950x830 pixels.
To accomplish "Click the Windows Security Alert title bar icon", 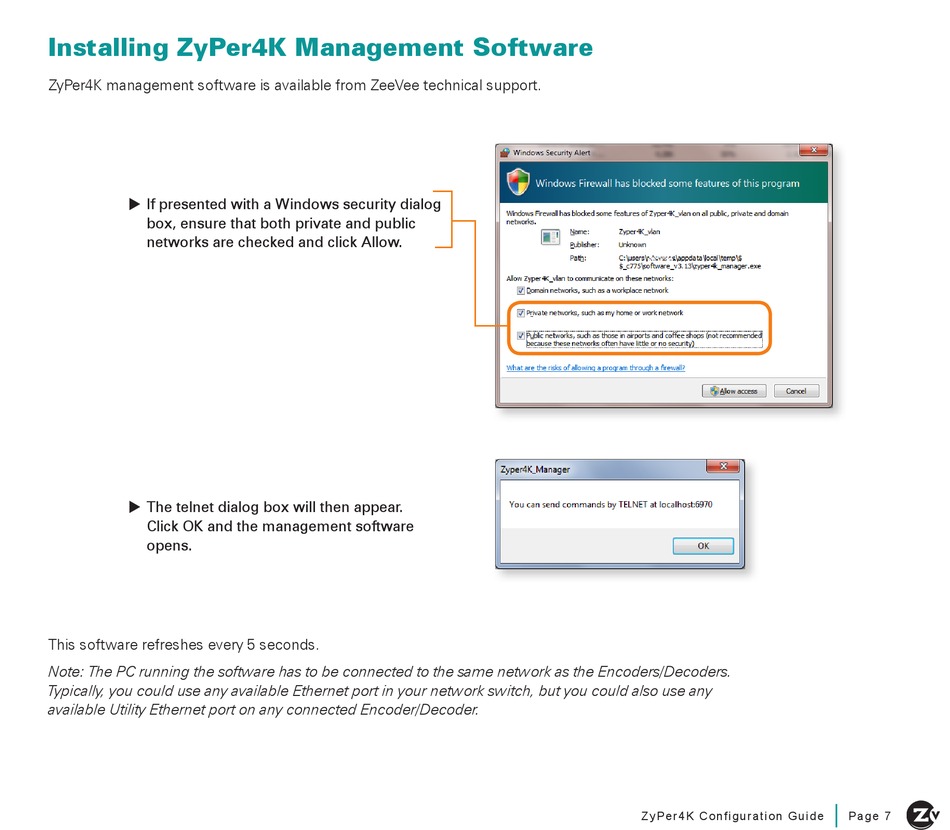I will click(505, 153).
